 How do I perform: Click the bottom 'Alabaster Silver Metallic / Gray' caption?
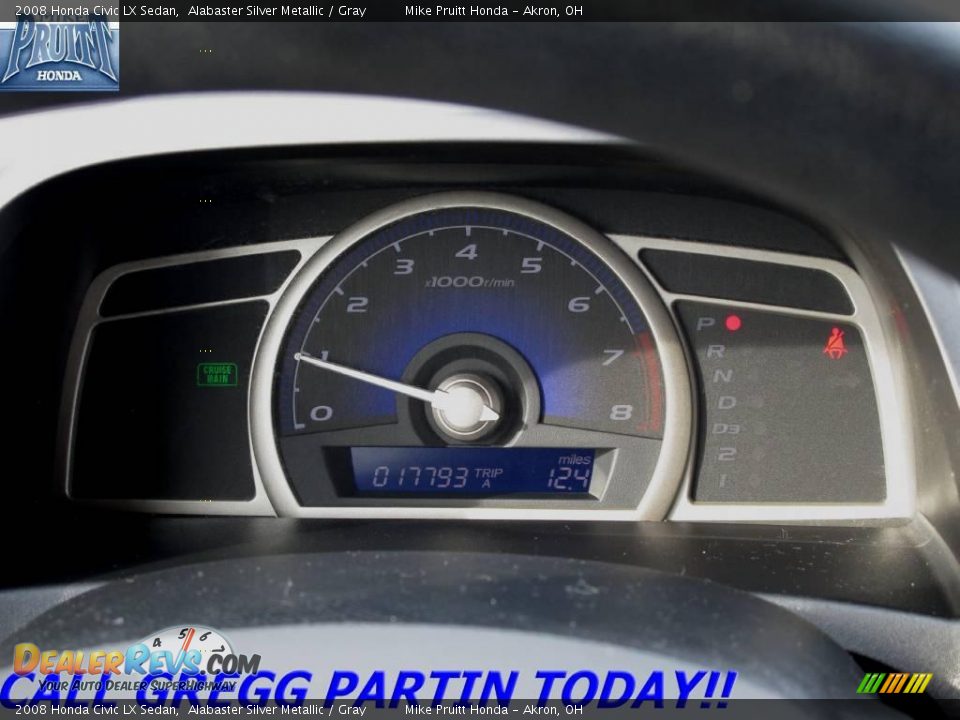pos(277,710)
